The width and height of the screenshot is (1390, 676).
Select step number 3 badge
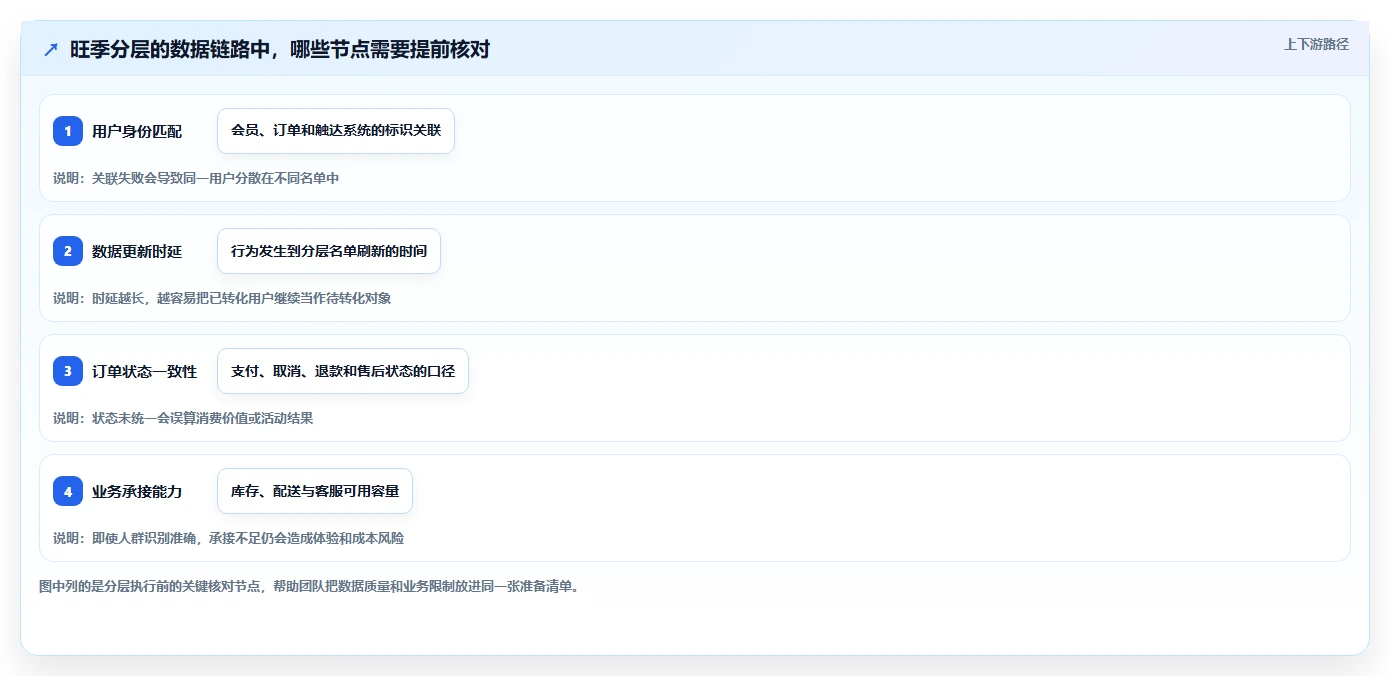pyautogui.click(x=68, y=371)
